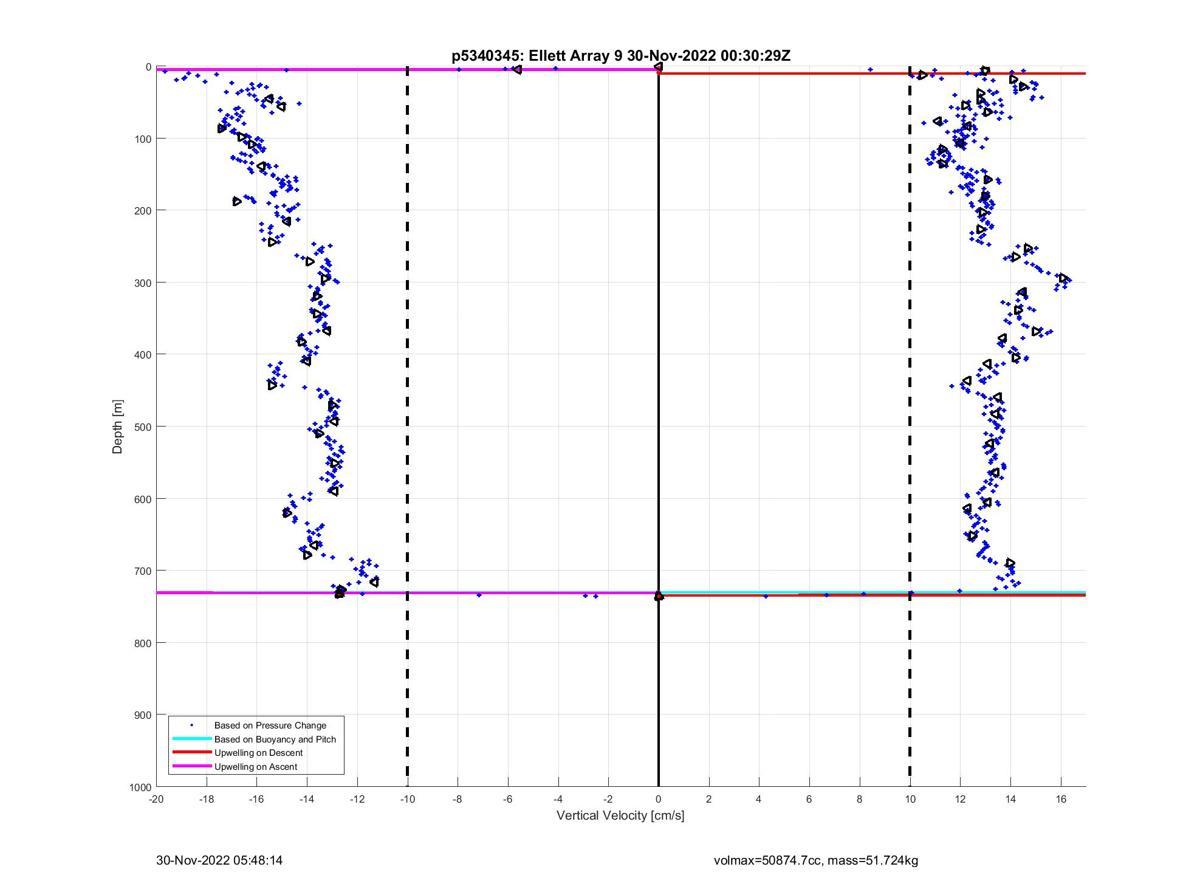Click the magenta line sample in legend
The height and width of the screenshot is (885, 1200).
[191, 767]
